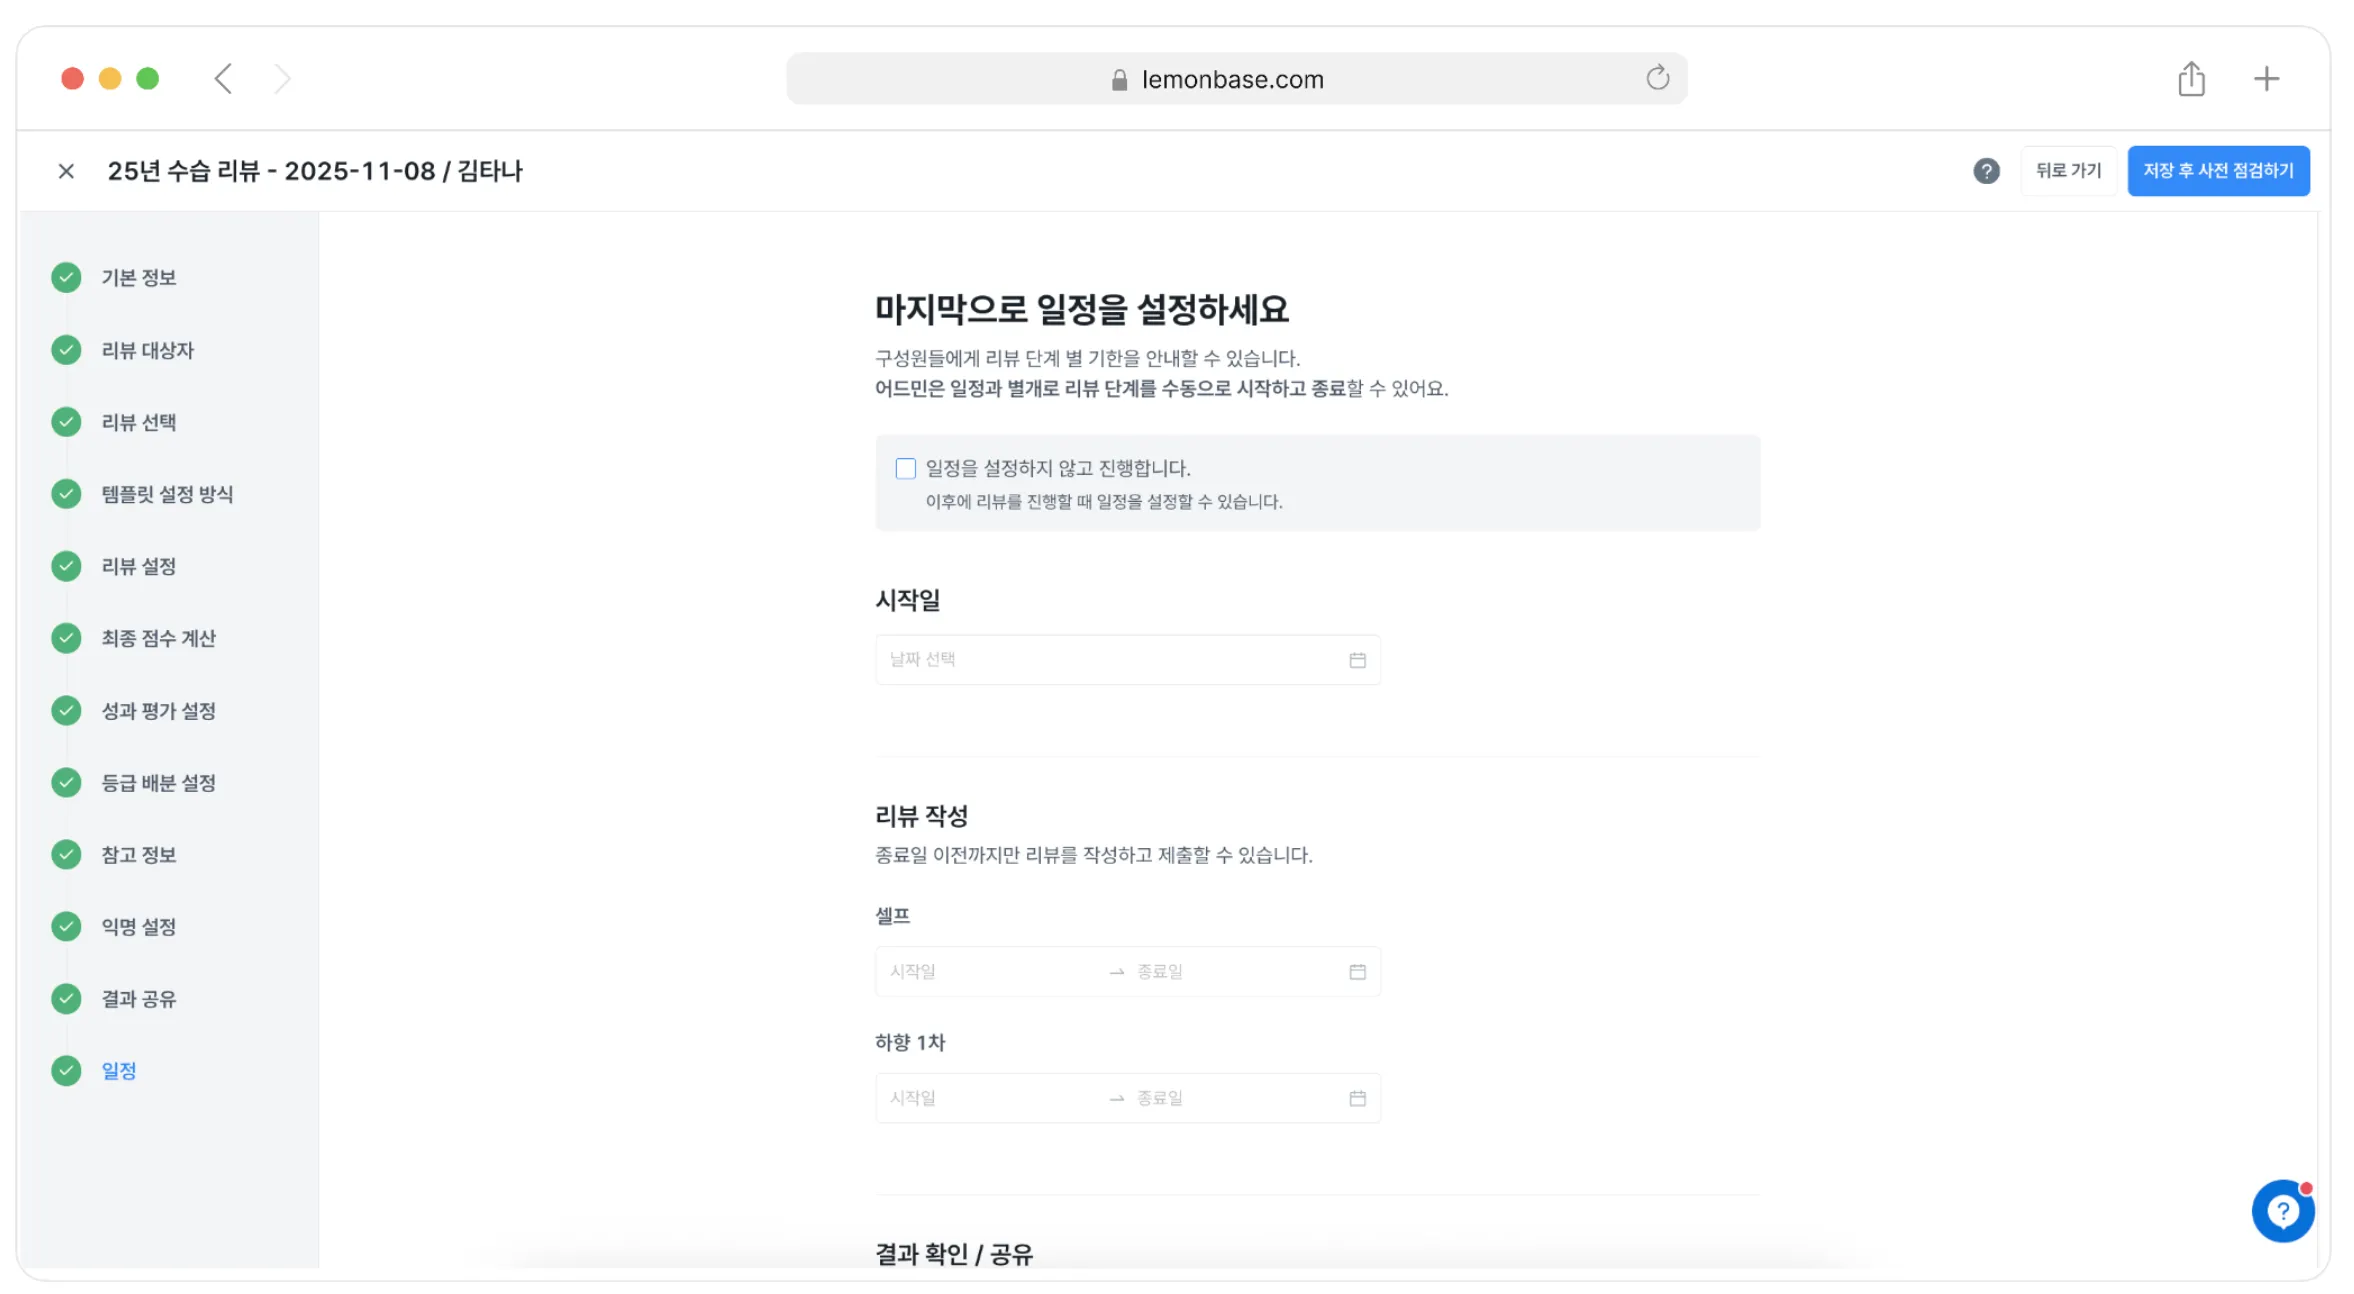
Task: Click the calendar icon in the 시작일 field
Action: coord(1357,660)
